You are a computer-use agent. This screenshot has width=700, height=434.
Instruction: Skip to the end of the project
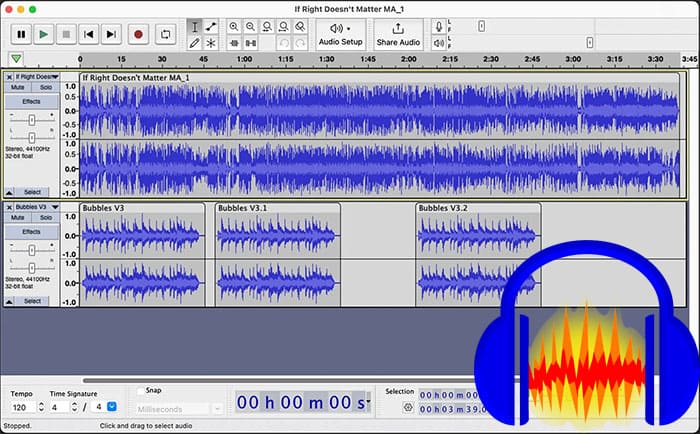(111, 34)
